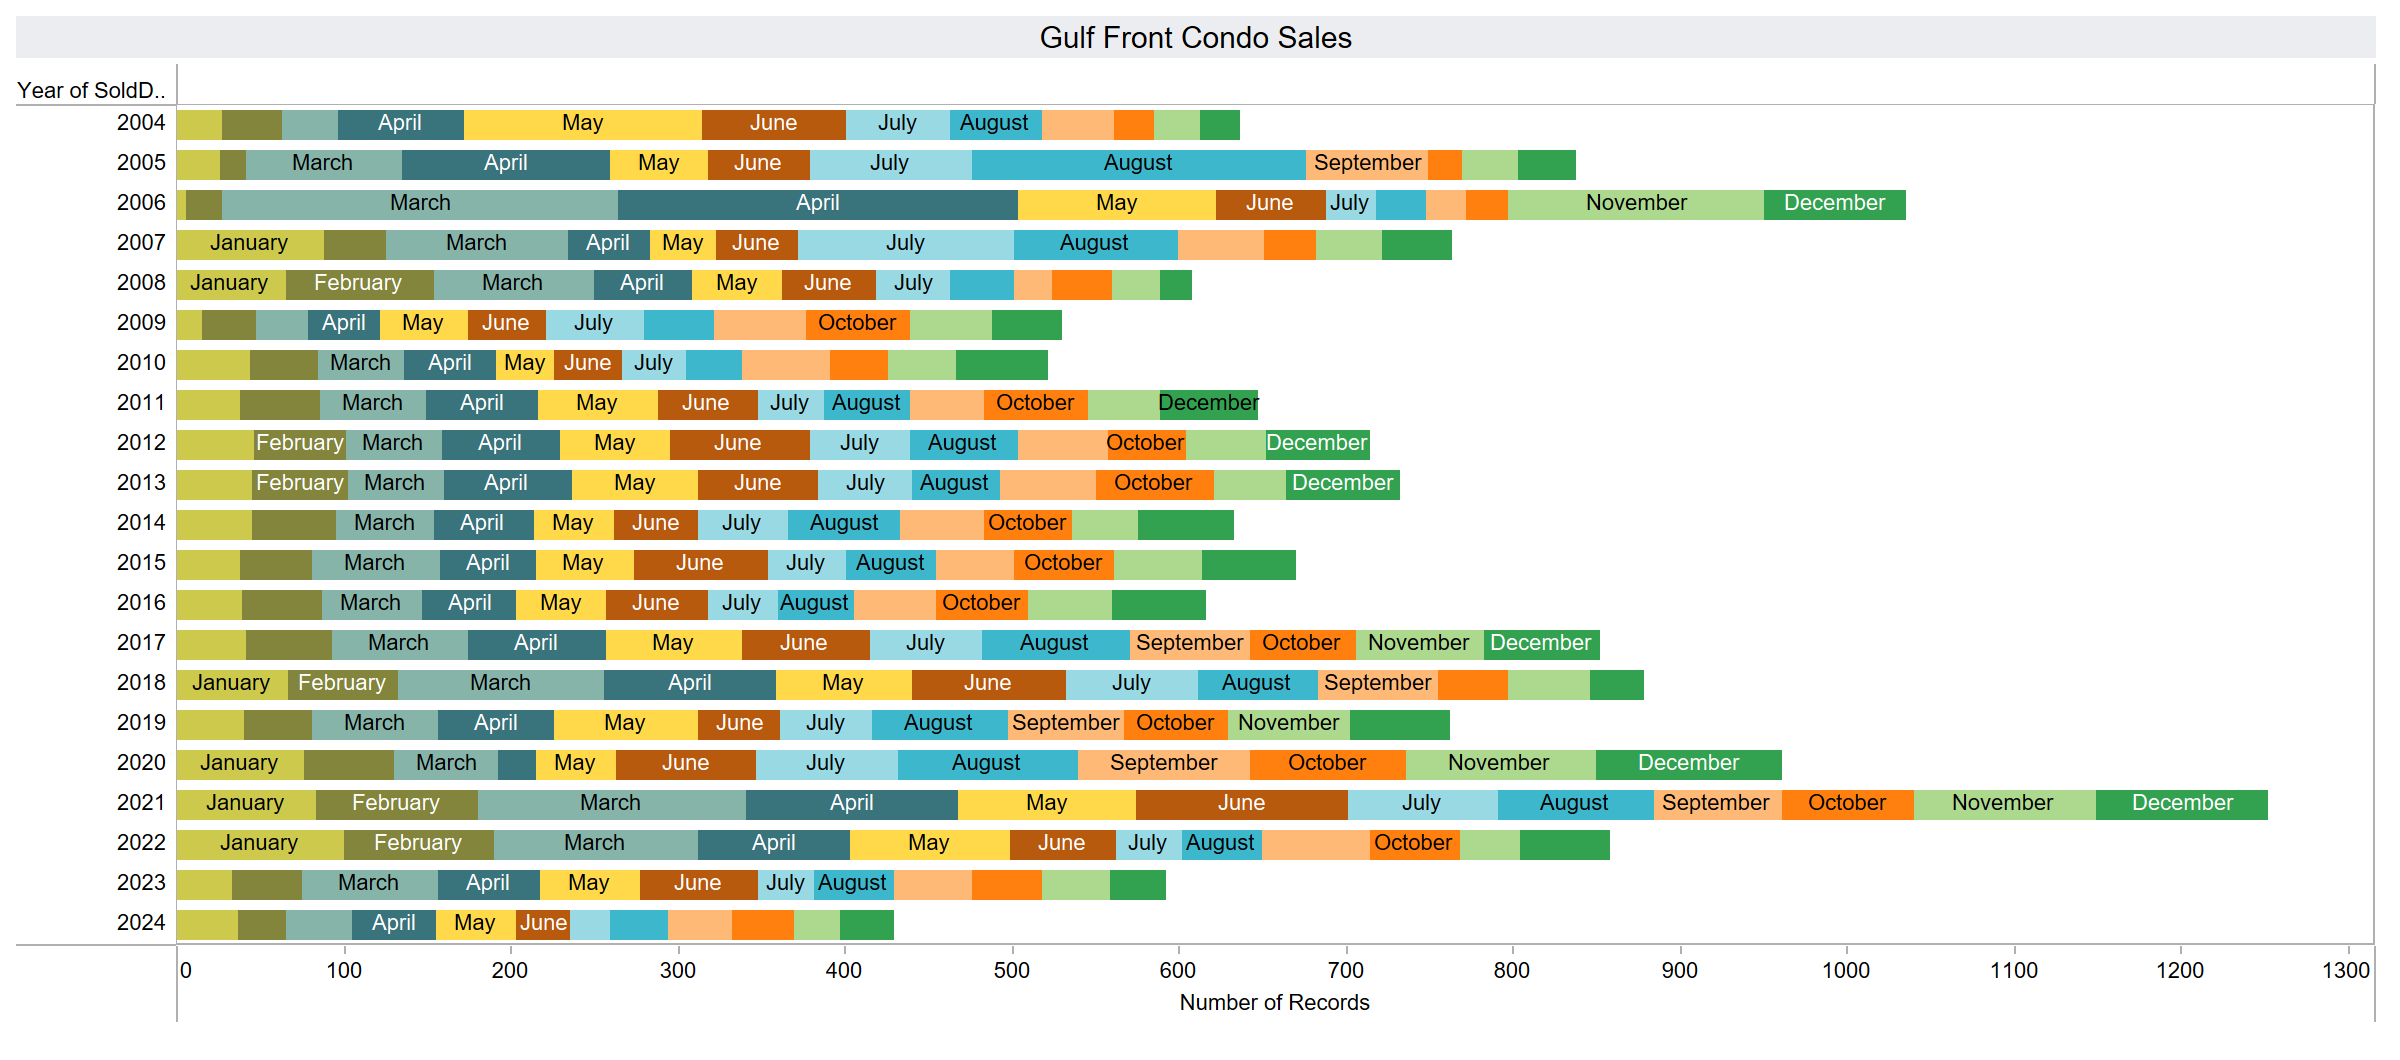Select the May segment in the 2022 bar

point(929,844)
